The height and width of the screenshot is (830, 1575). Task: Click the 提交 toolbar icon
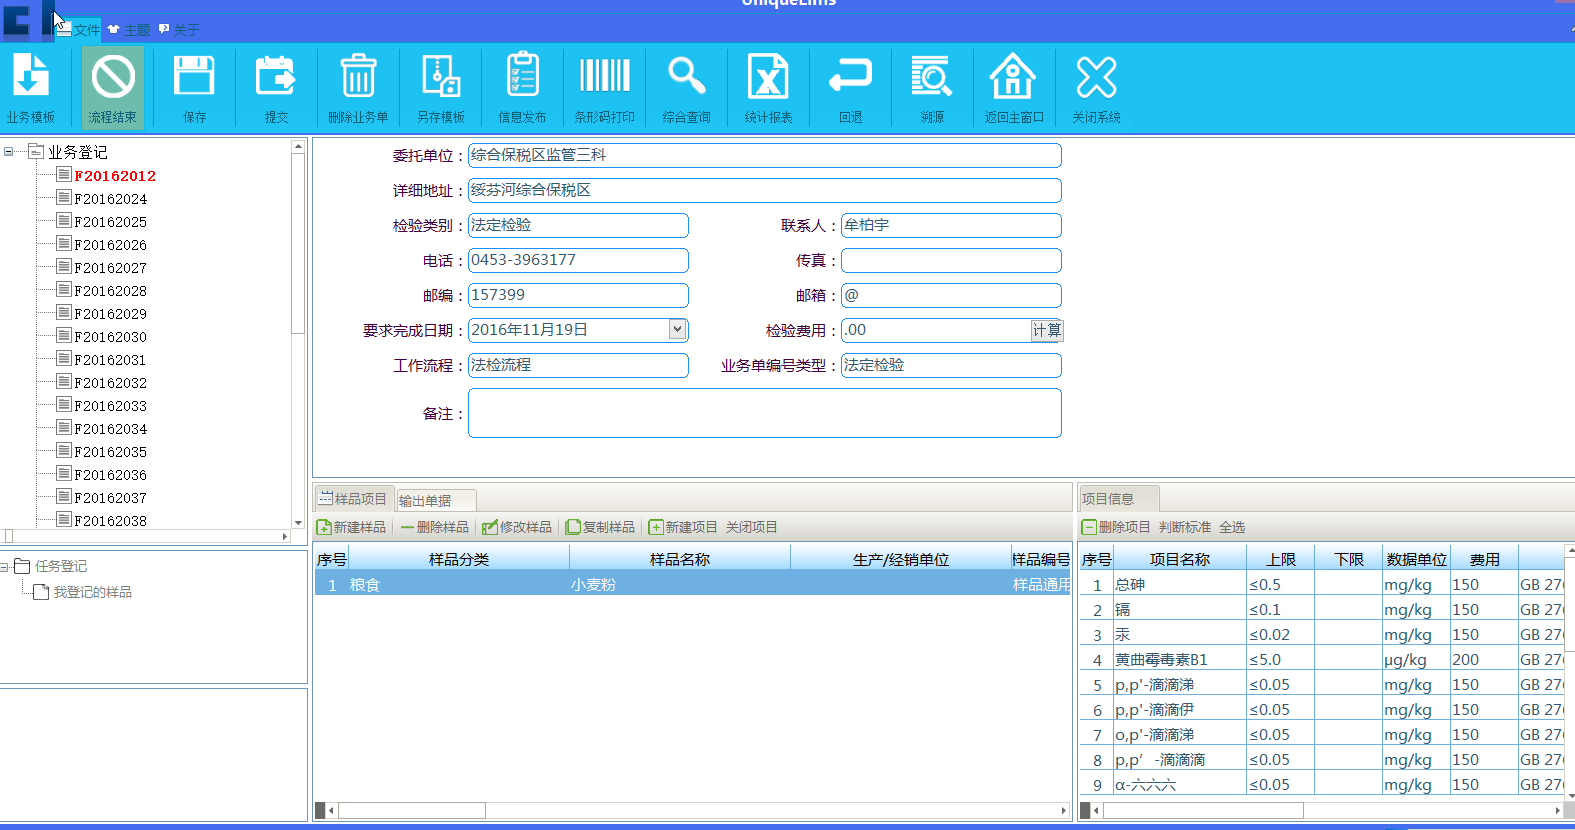pos(277,88)
